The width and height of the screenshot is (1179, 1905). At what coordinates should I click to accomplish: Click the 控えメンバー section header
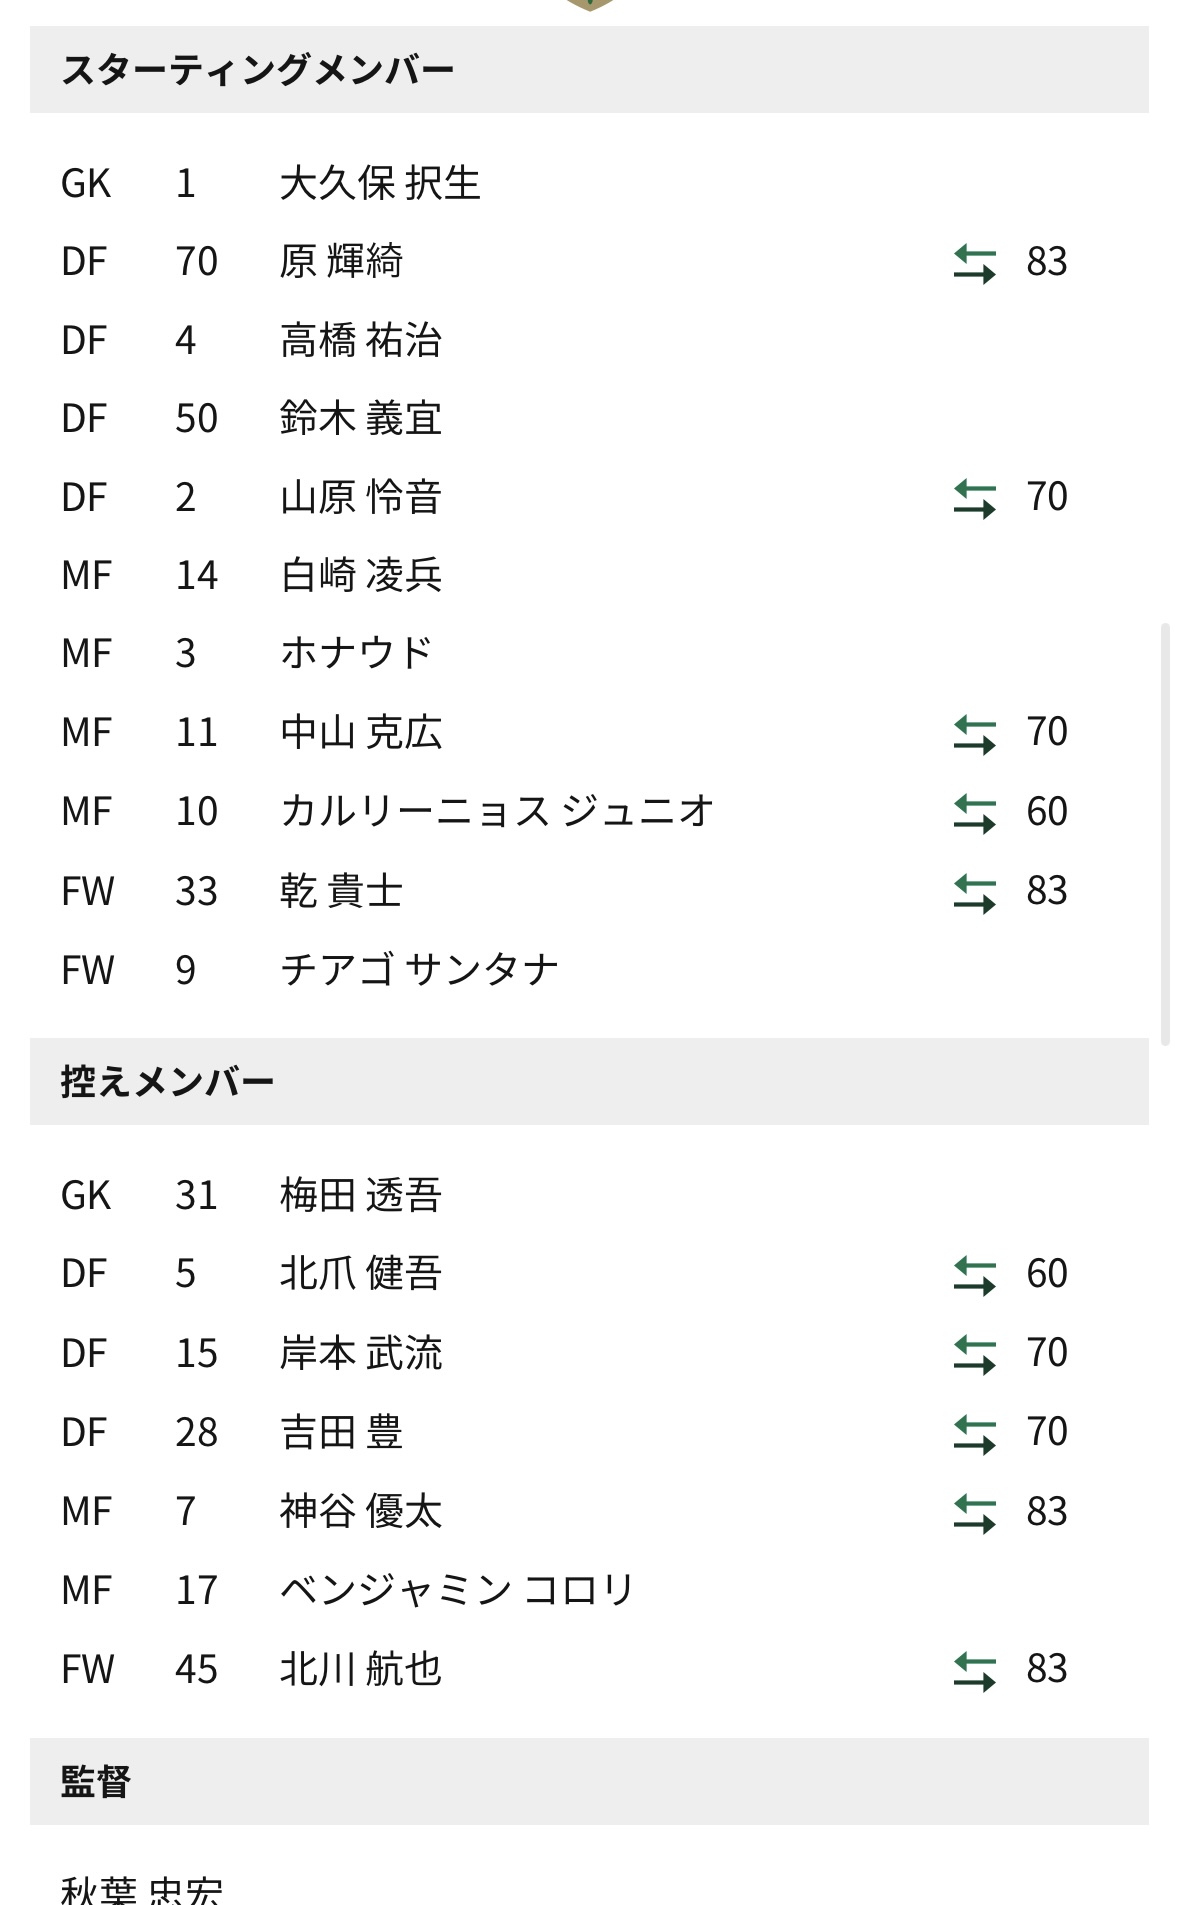click(589, 1081)
